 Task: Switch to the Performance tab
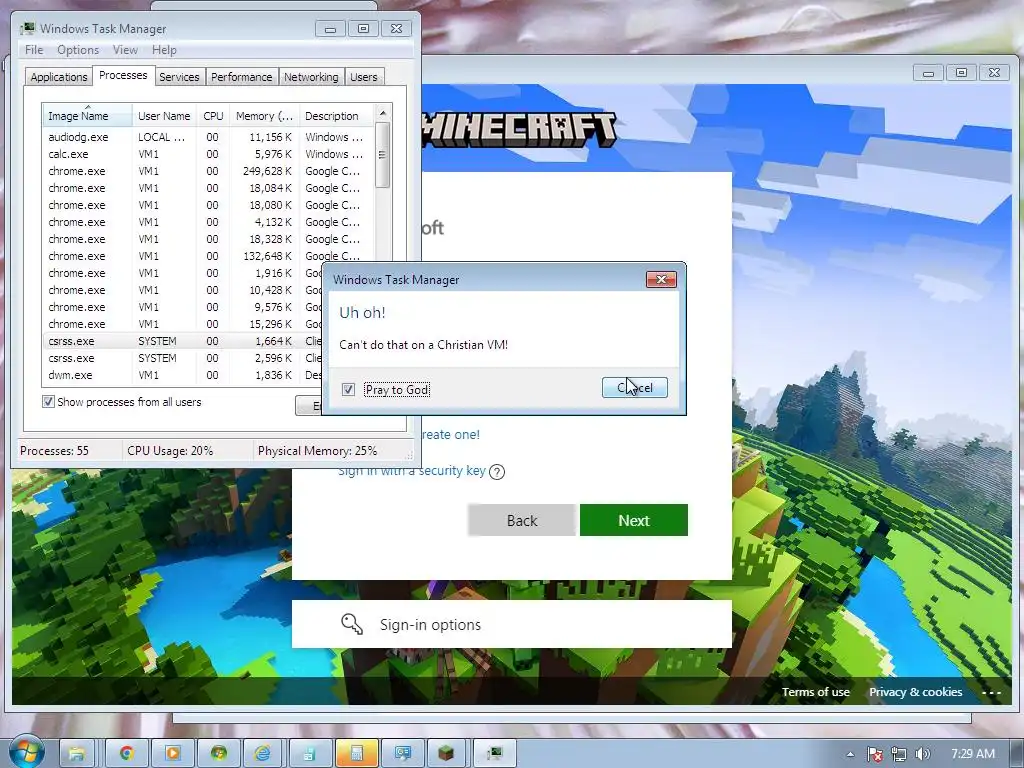pos(242,77)
